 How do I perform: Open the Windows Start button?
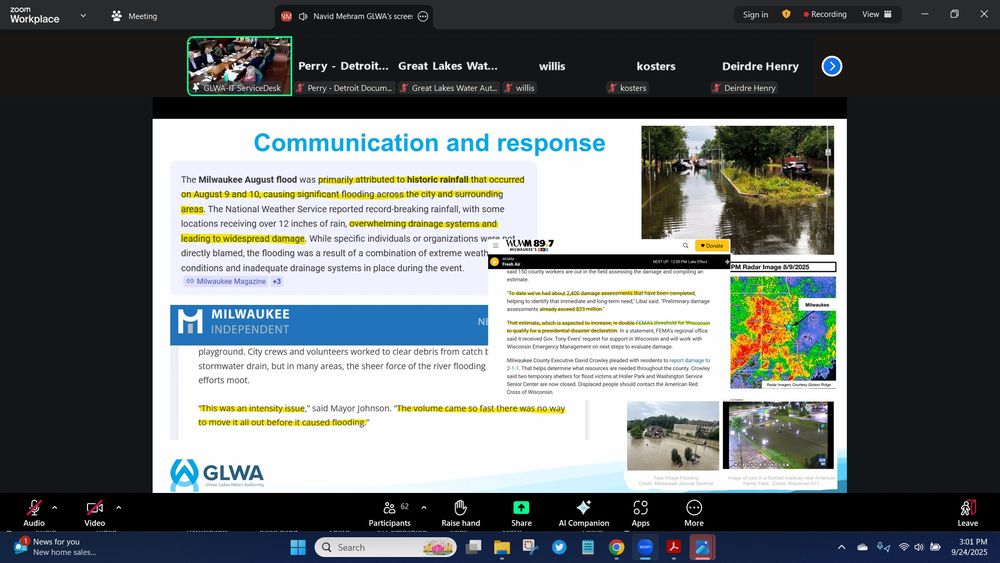click(x=298, y=547)
